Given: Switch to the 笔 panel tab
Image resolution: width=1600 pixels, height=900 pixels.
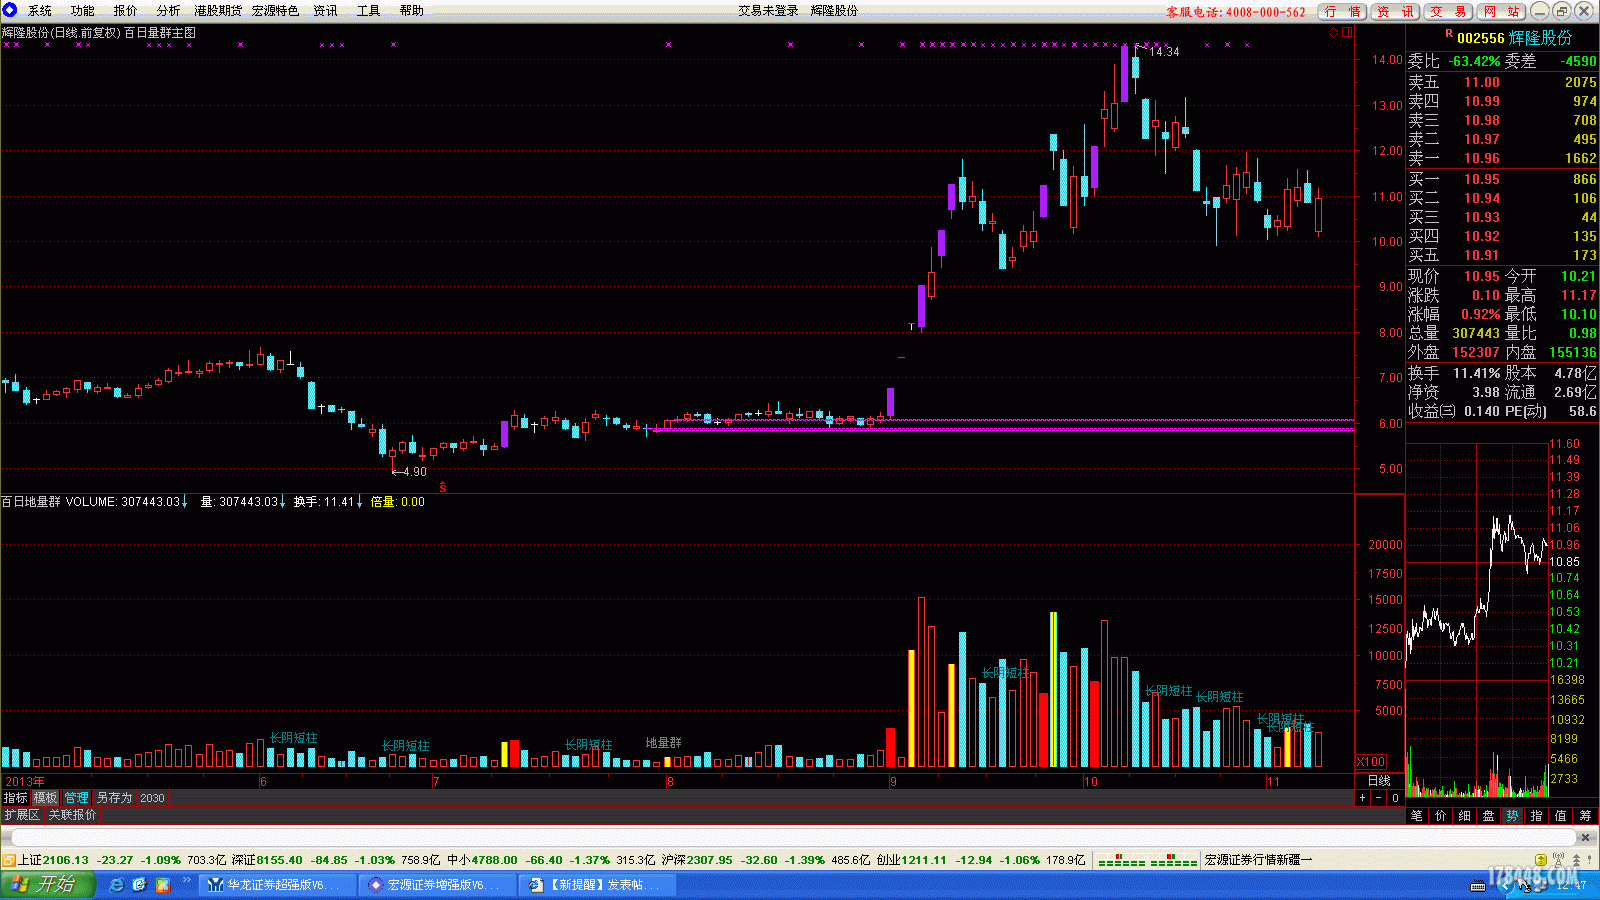Looking at the screenshot, I should click(x=1417, y=816).
